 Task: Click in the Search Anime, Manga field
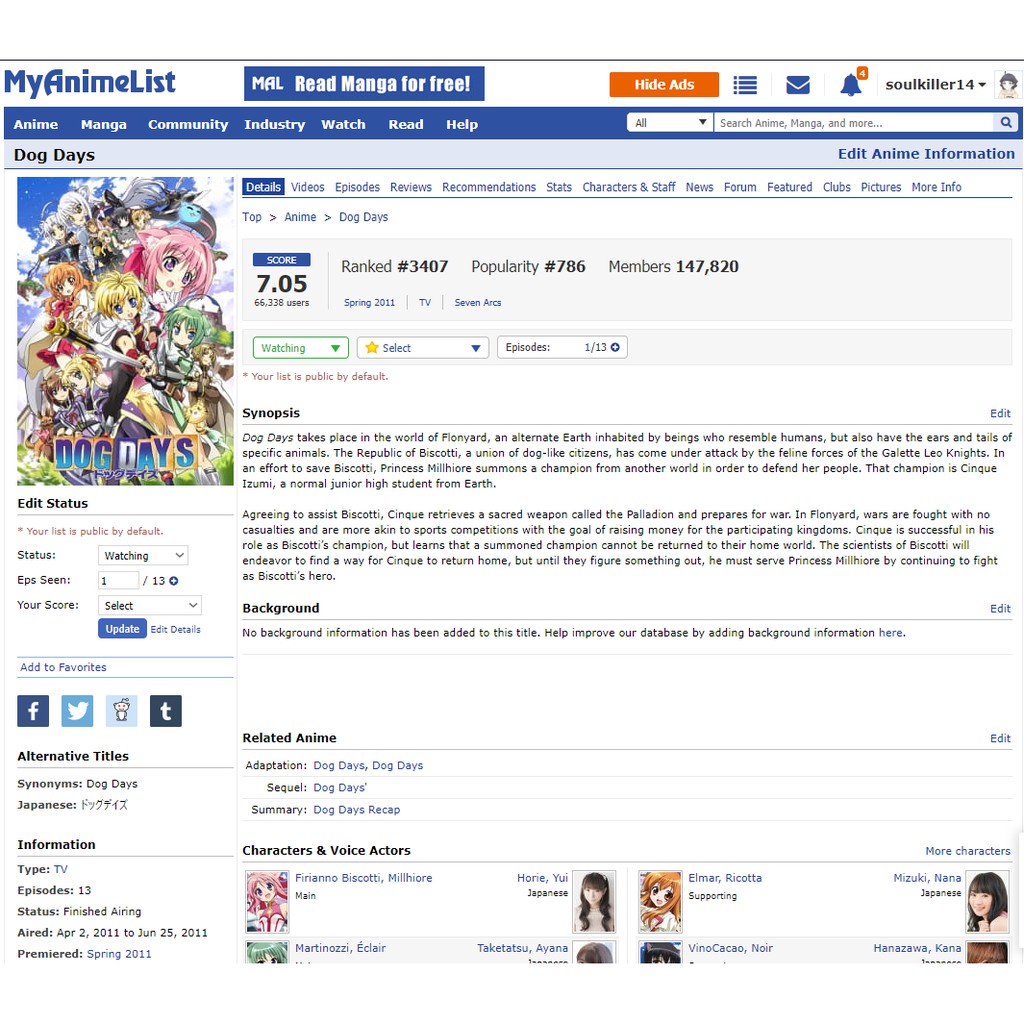854,123
